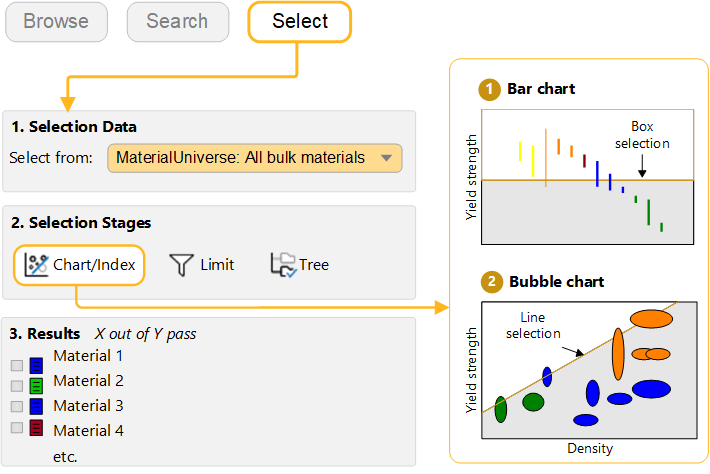
Task: Click the blue record icon beside Material 3
Action: pos(36,407)
